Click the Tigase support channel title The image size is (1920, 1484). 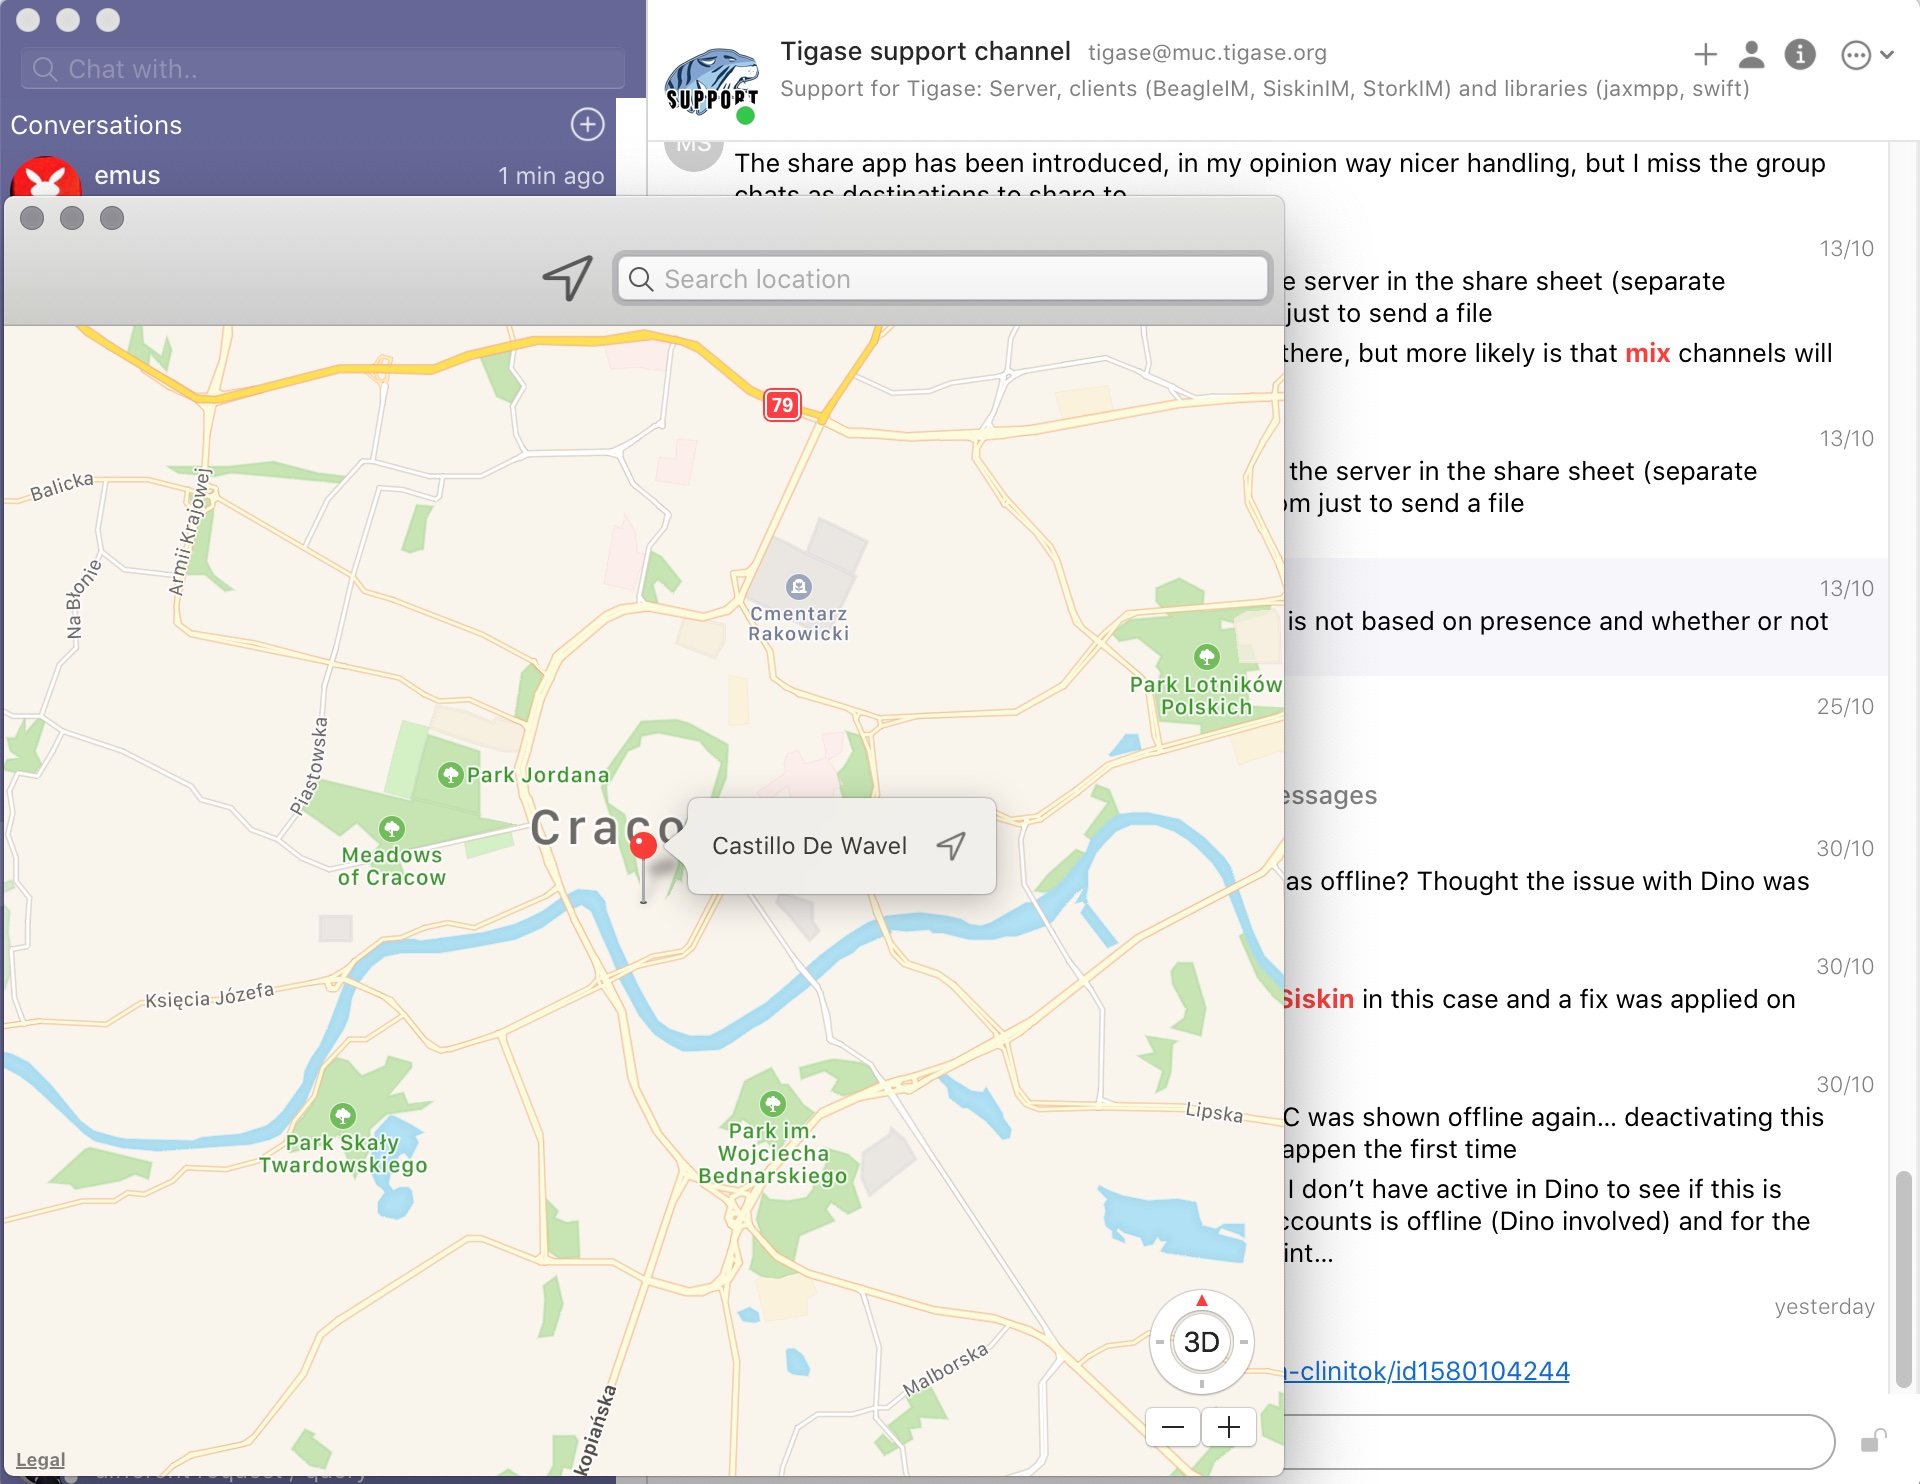tap(925, 51)
